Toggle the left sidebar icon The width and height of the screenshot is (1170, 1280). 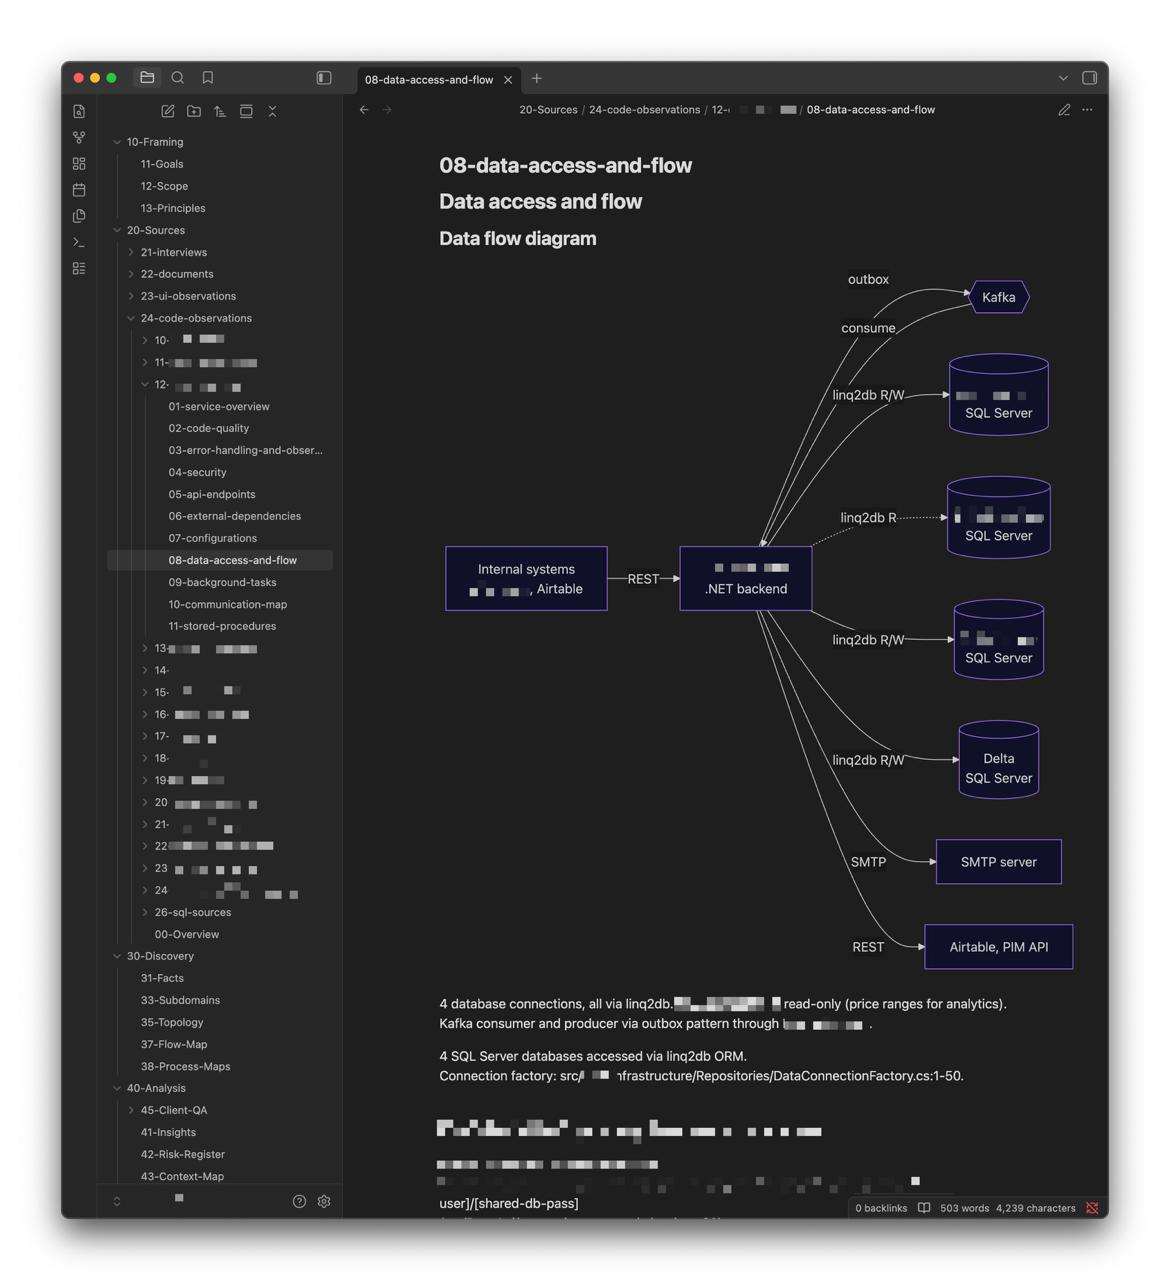coord(324,78)
